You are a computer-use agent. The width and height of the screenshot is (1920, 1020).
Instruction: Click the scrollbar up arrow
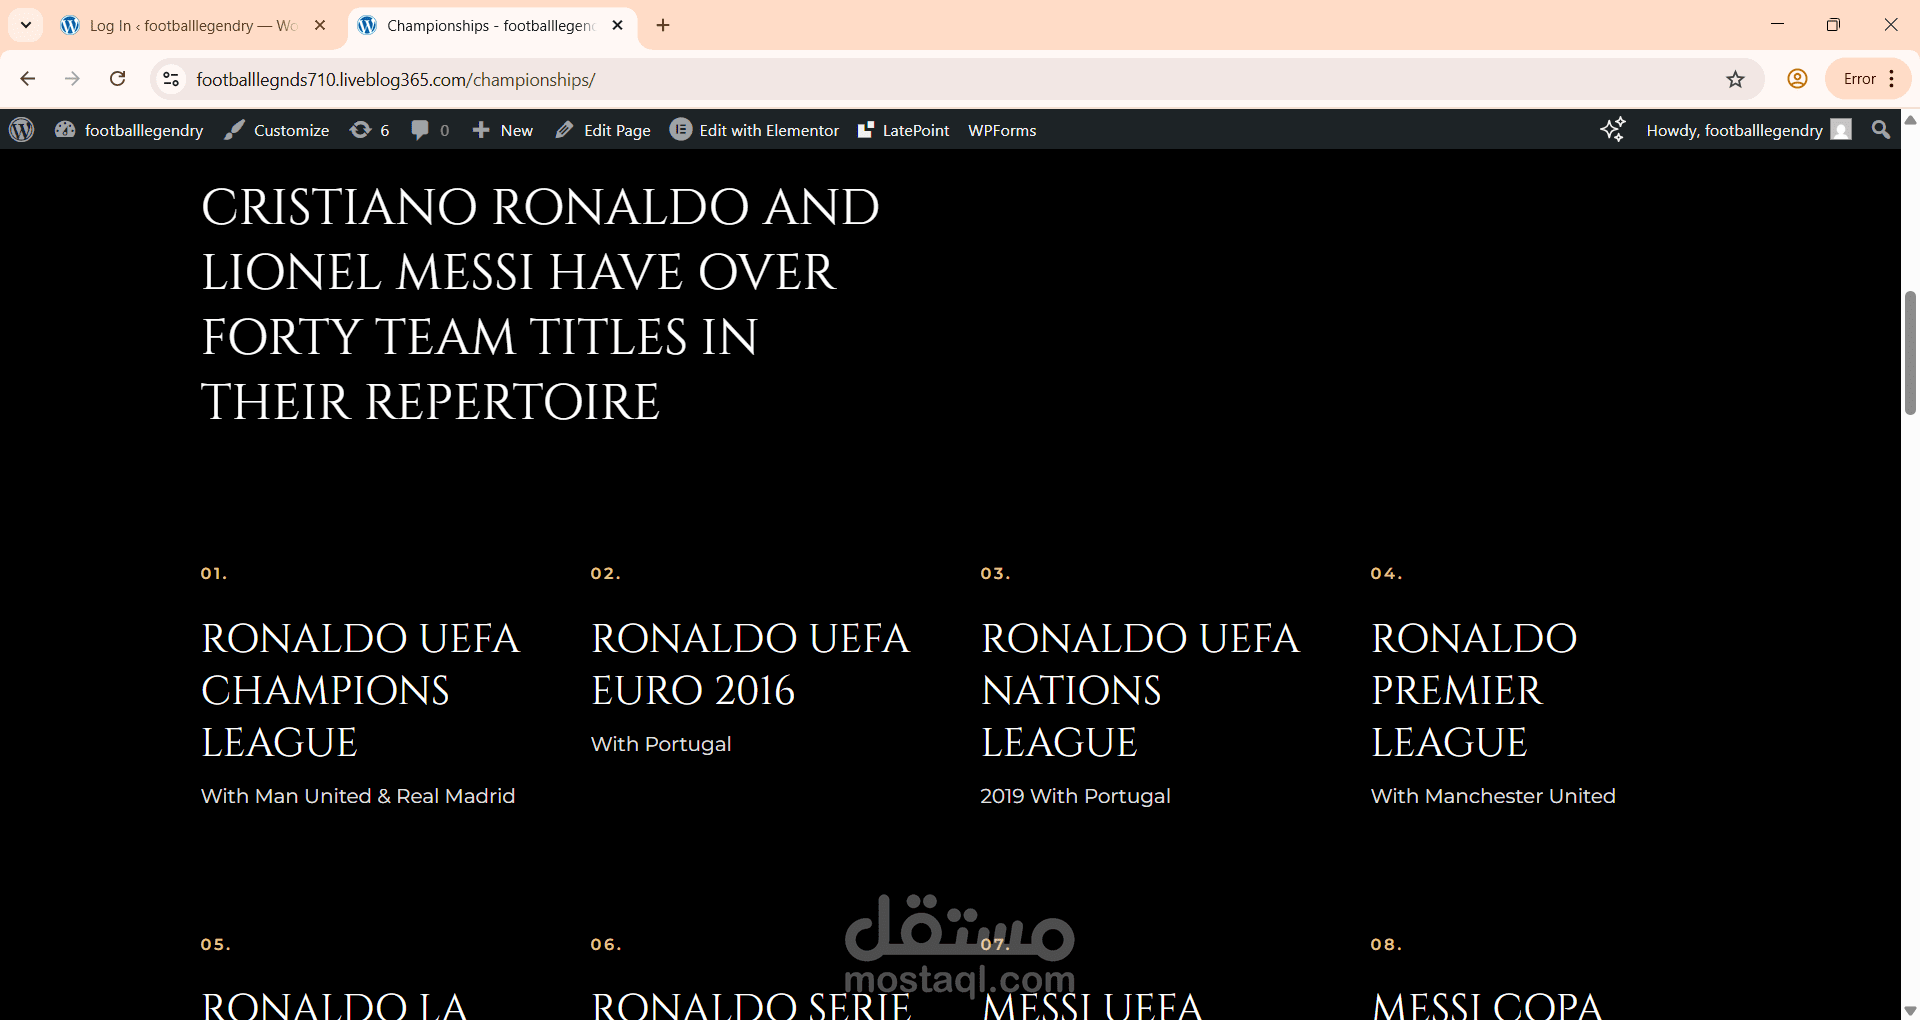click(x=1910, y=120)
